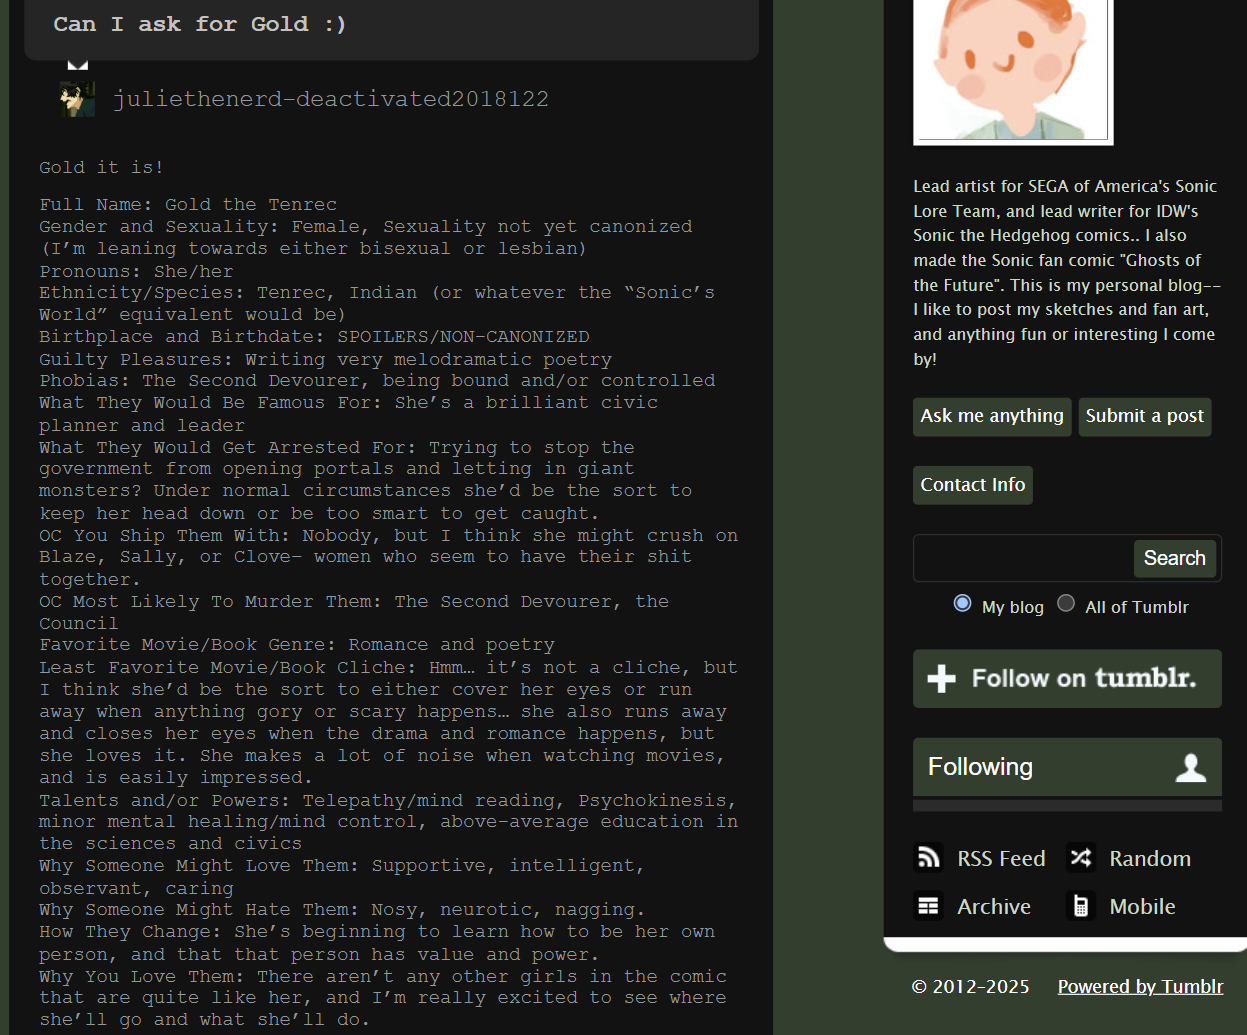Image resolution: width=1247 pixels, height=1035 pixels.
Task: Click the Archive grid icon
Action: [x=929, y=906]
